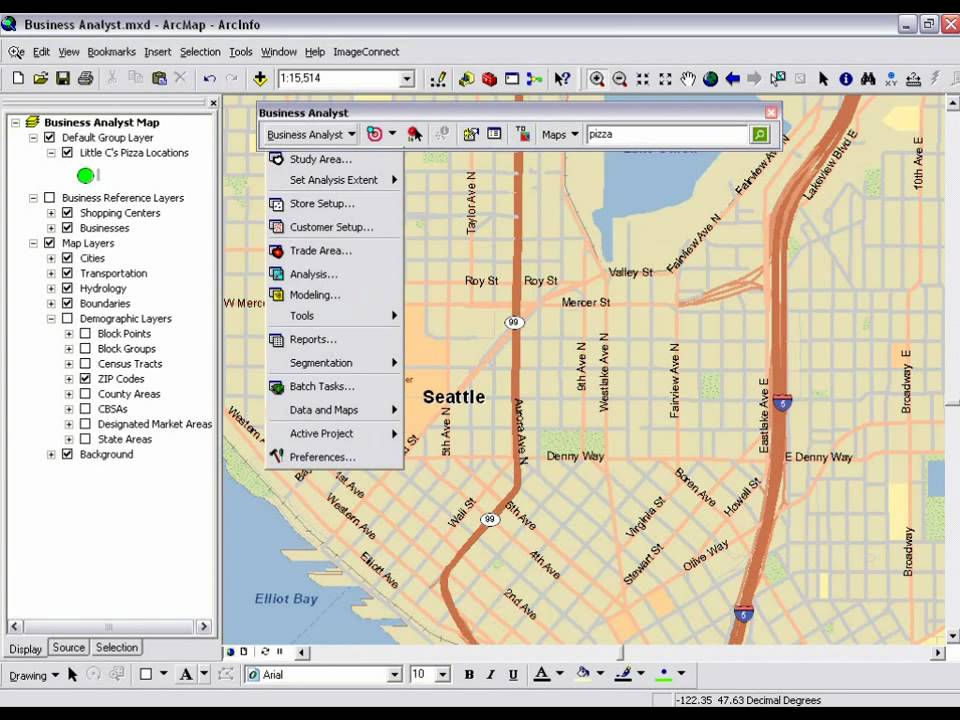The width and height of the screenshot is (960, 720).
Task: Click the Fixed Zoom In icon
Action: pos(642,79)
